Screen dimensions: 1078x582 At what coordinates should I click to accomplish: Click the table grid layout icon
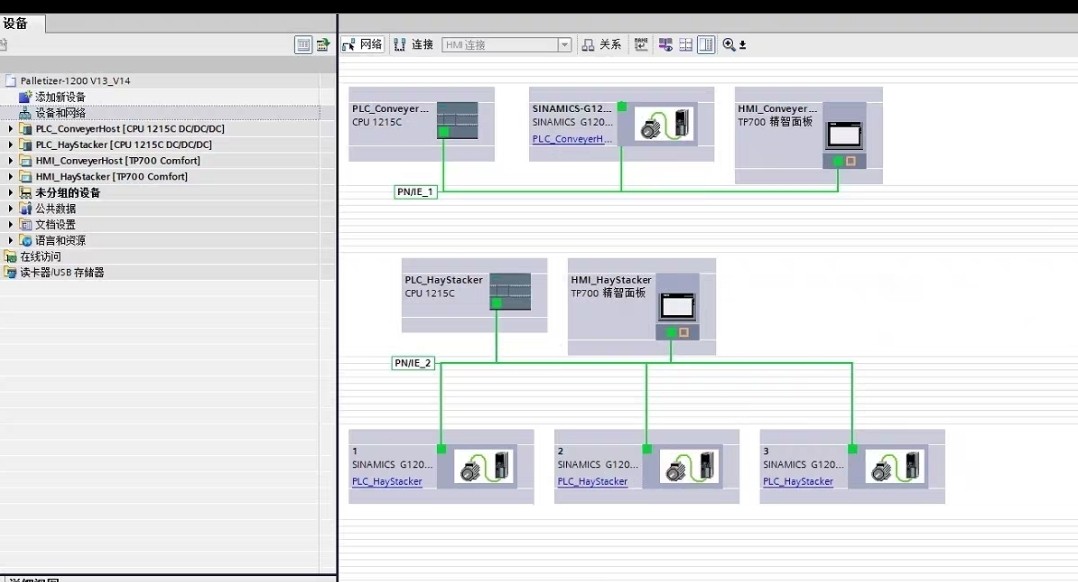tap(685, 45)
